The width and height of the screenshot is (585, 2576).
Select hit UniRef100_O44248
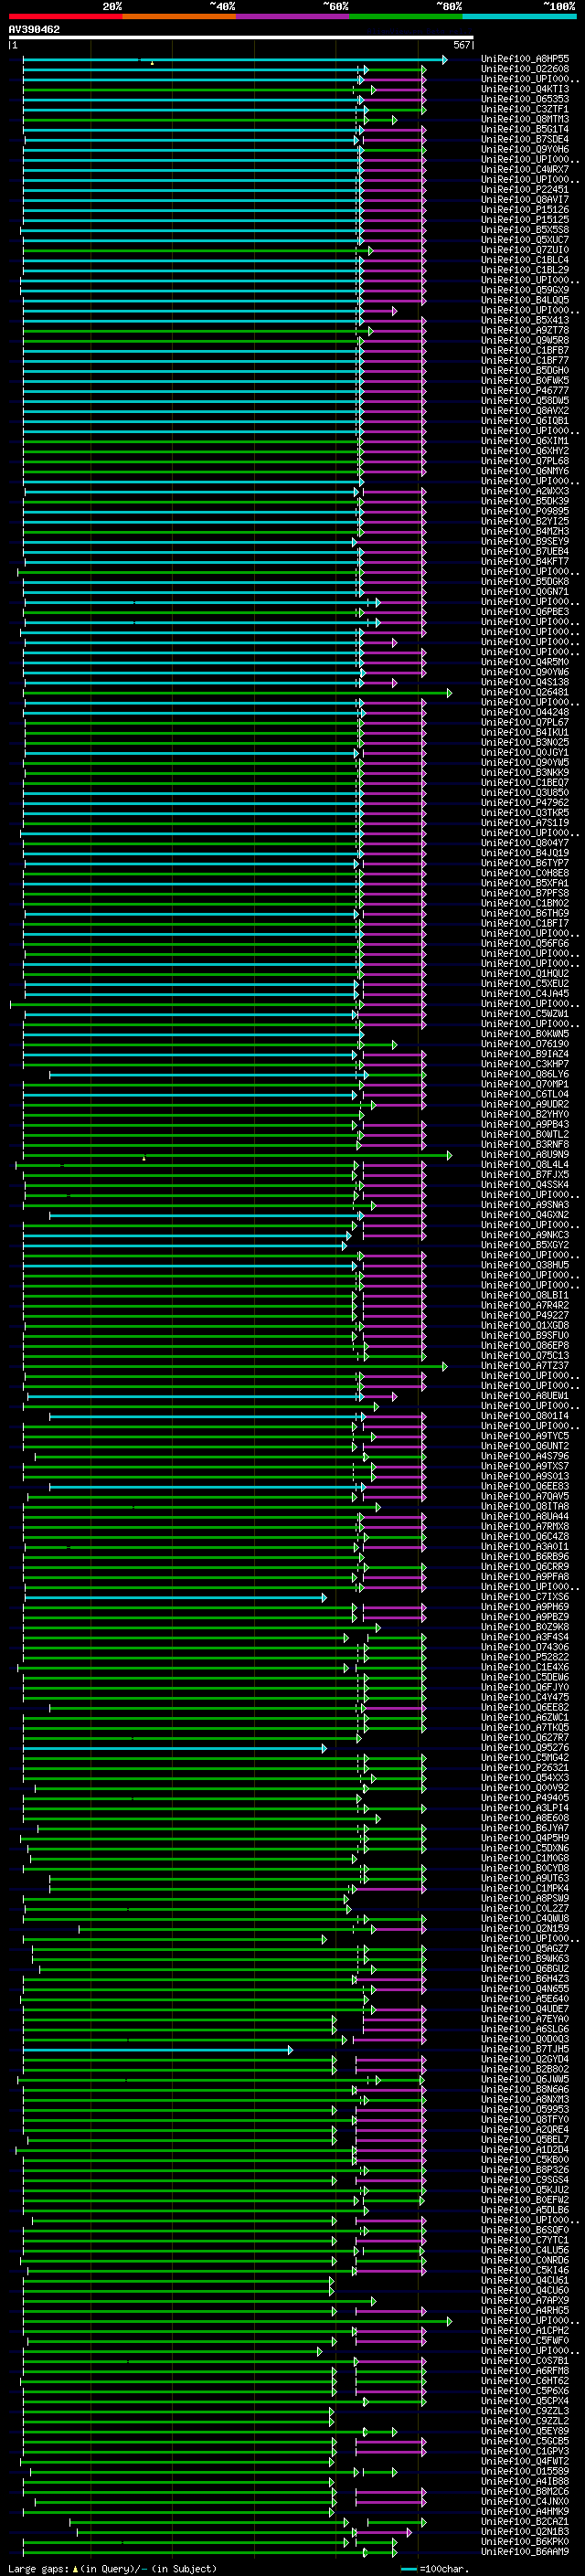[x=525, y=712]
